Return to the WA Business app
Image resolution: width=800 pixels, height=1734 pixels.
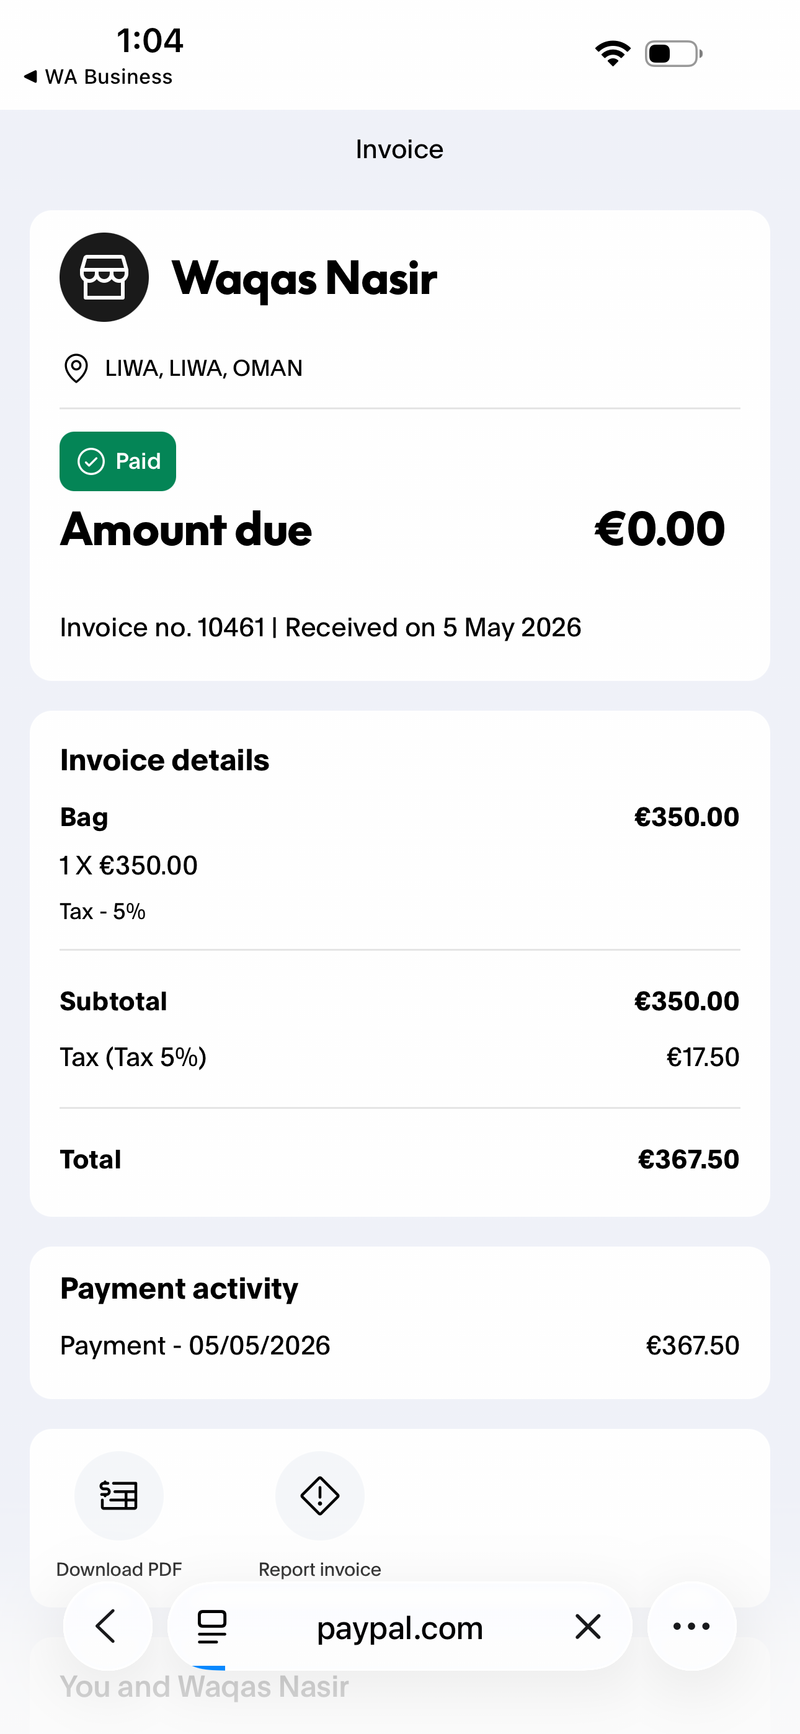(x=98, y=77)
